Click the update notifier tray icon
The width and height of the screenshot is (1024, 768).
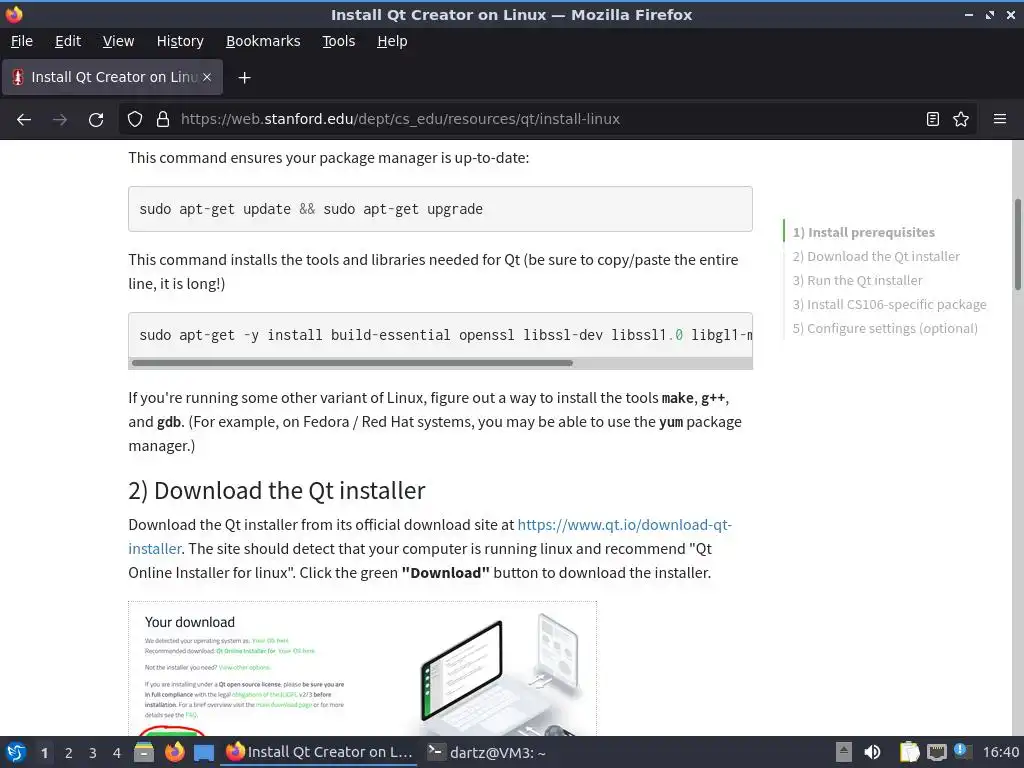tap(962, 751)
